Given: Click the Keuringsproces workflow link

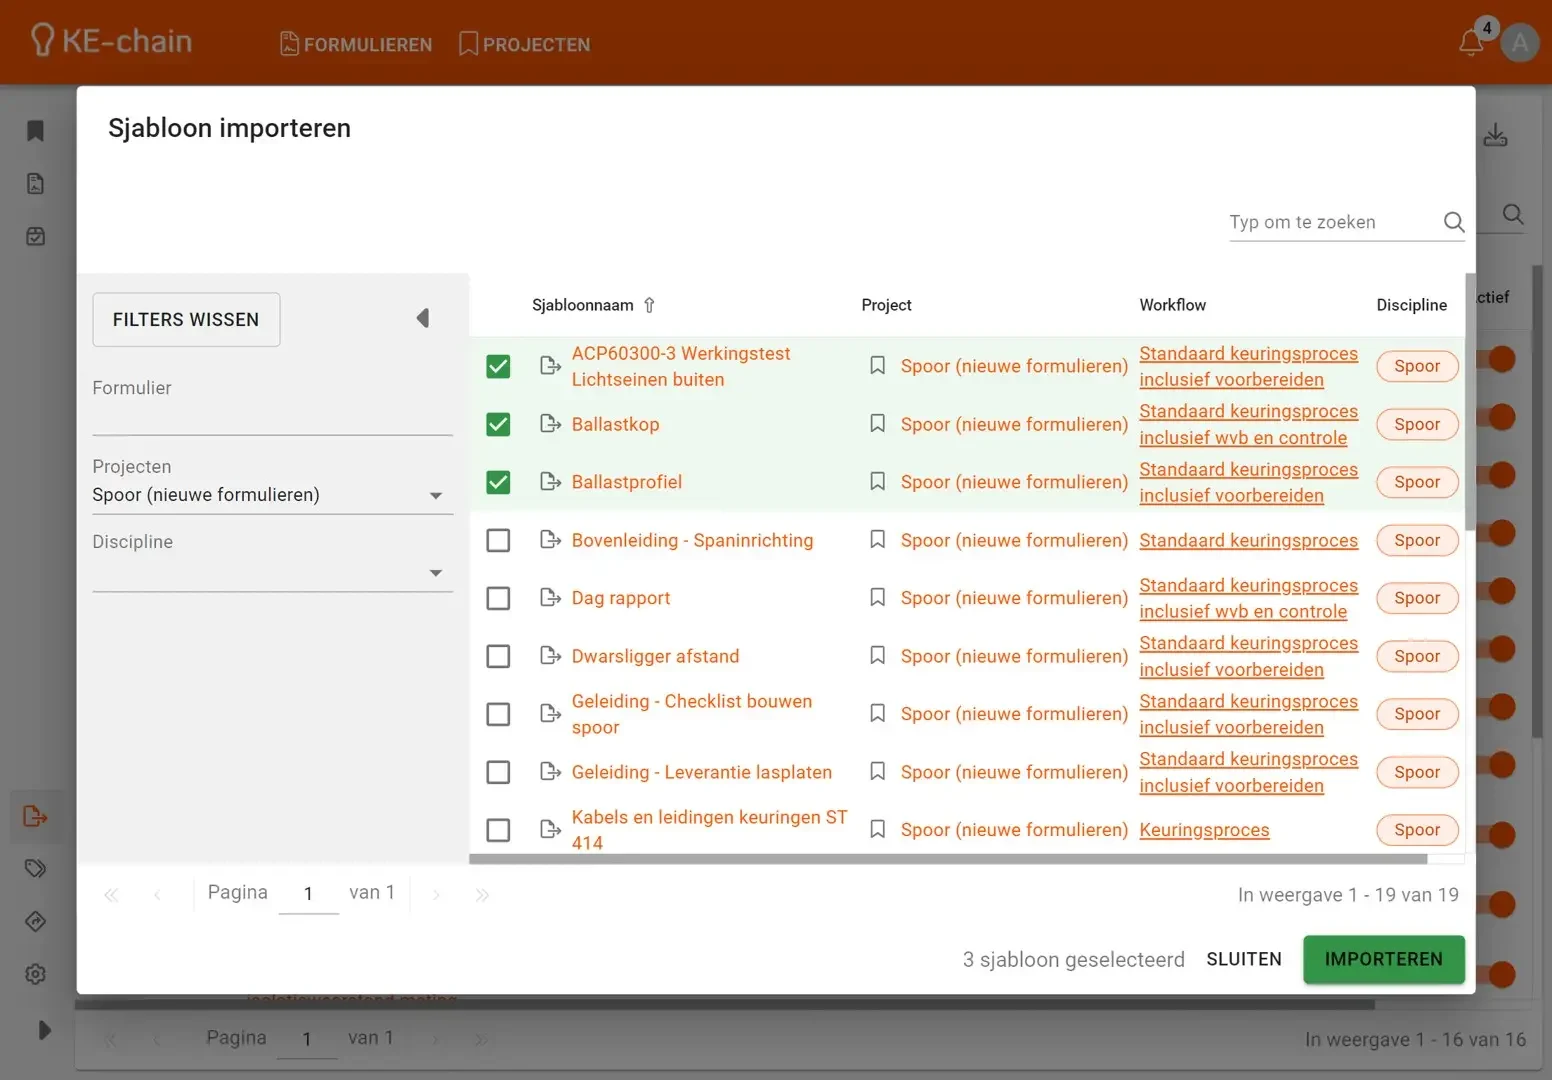Looking at the screenshot, I should point(1204,830).
